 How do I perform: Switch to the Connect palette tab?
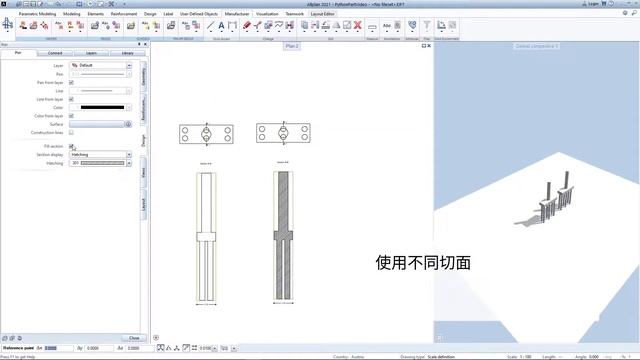[x=55, y=53]
